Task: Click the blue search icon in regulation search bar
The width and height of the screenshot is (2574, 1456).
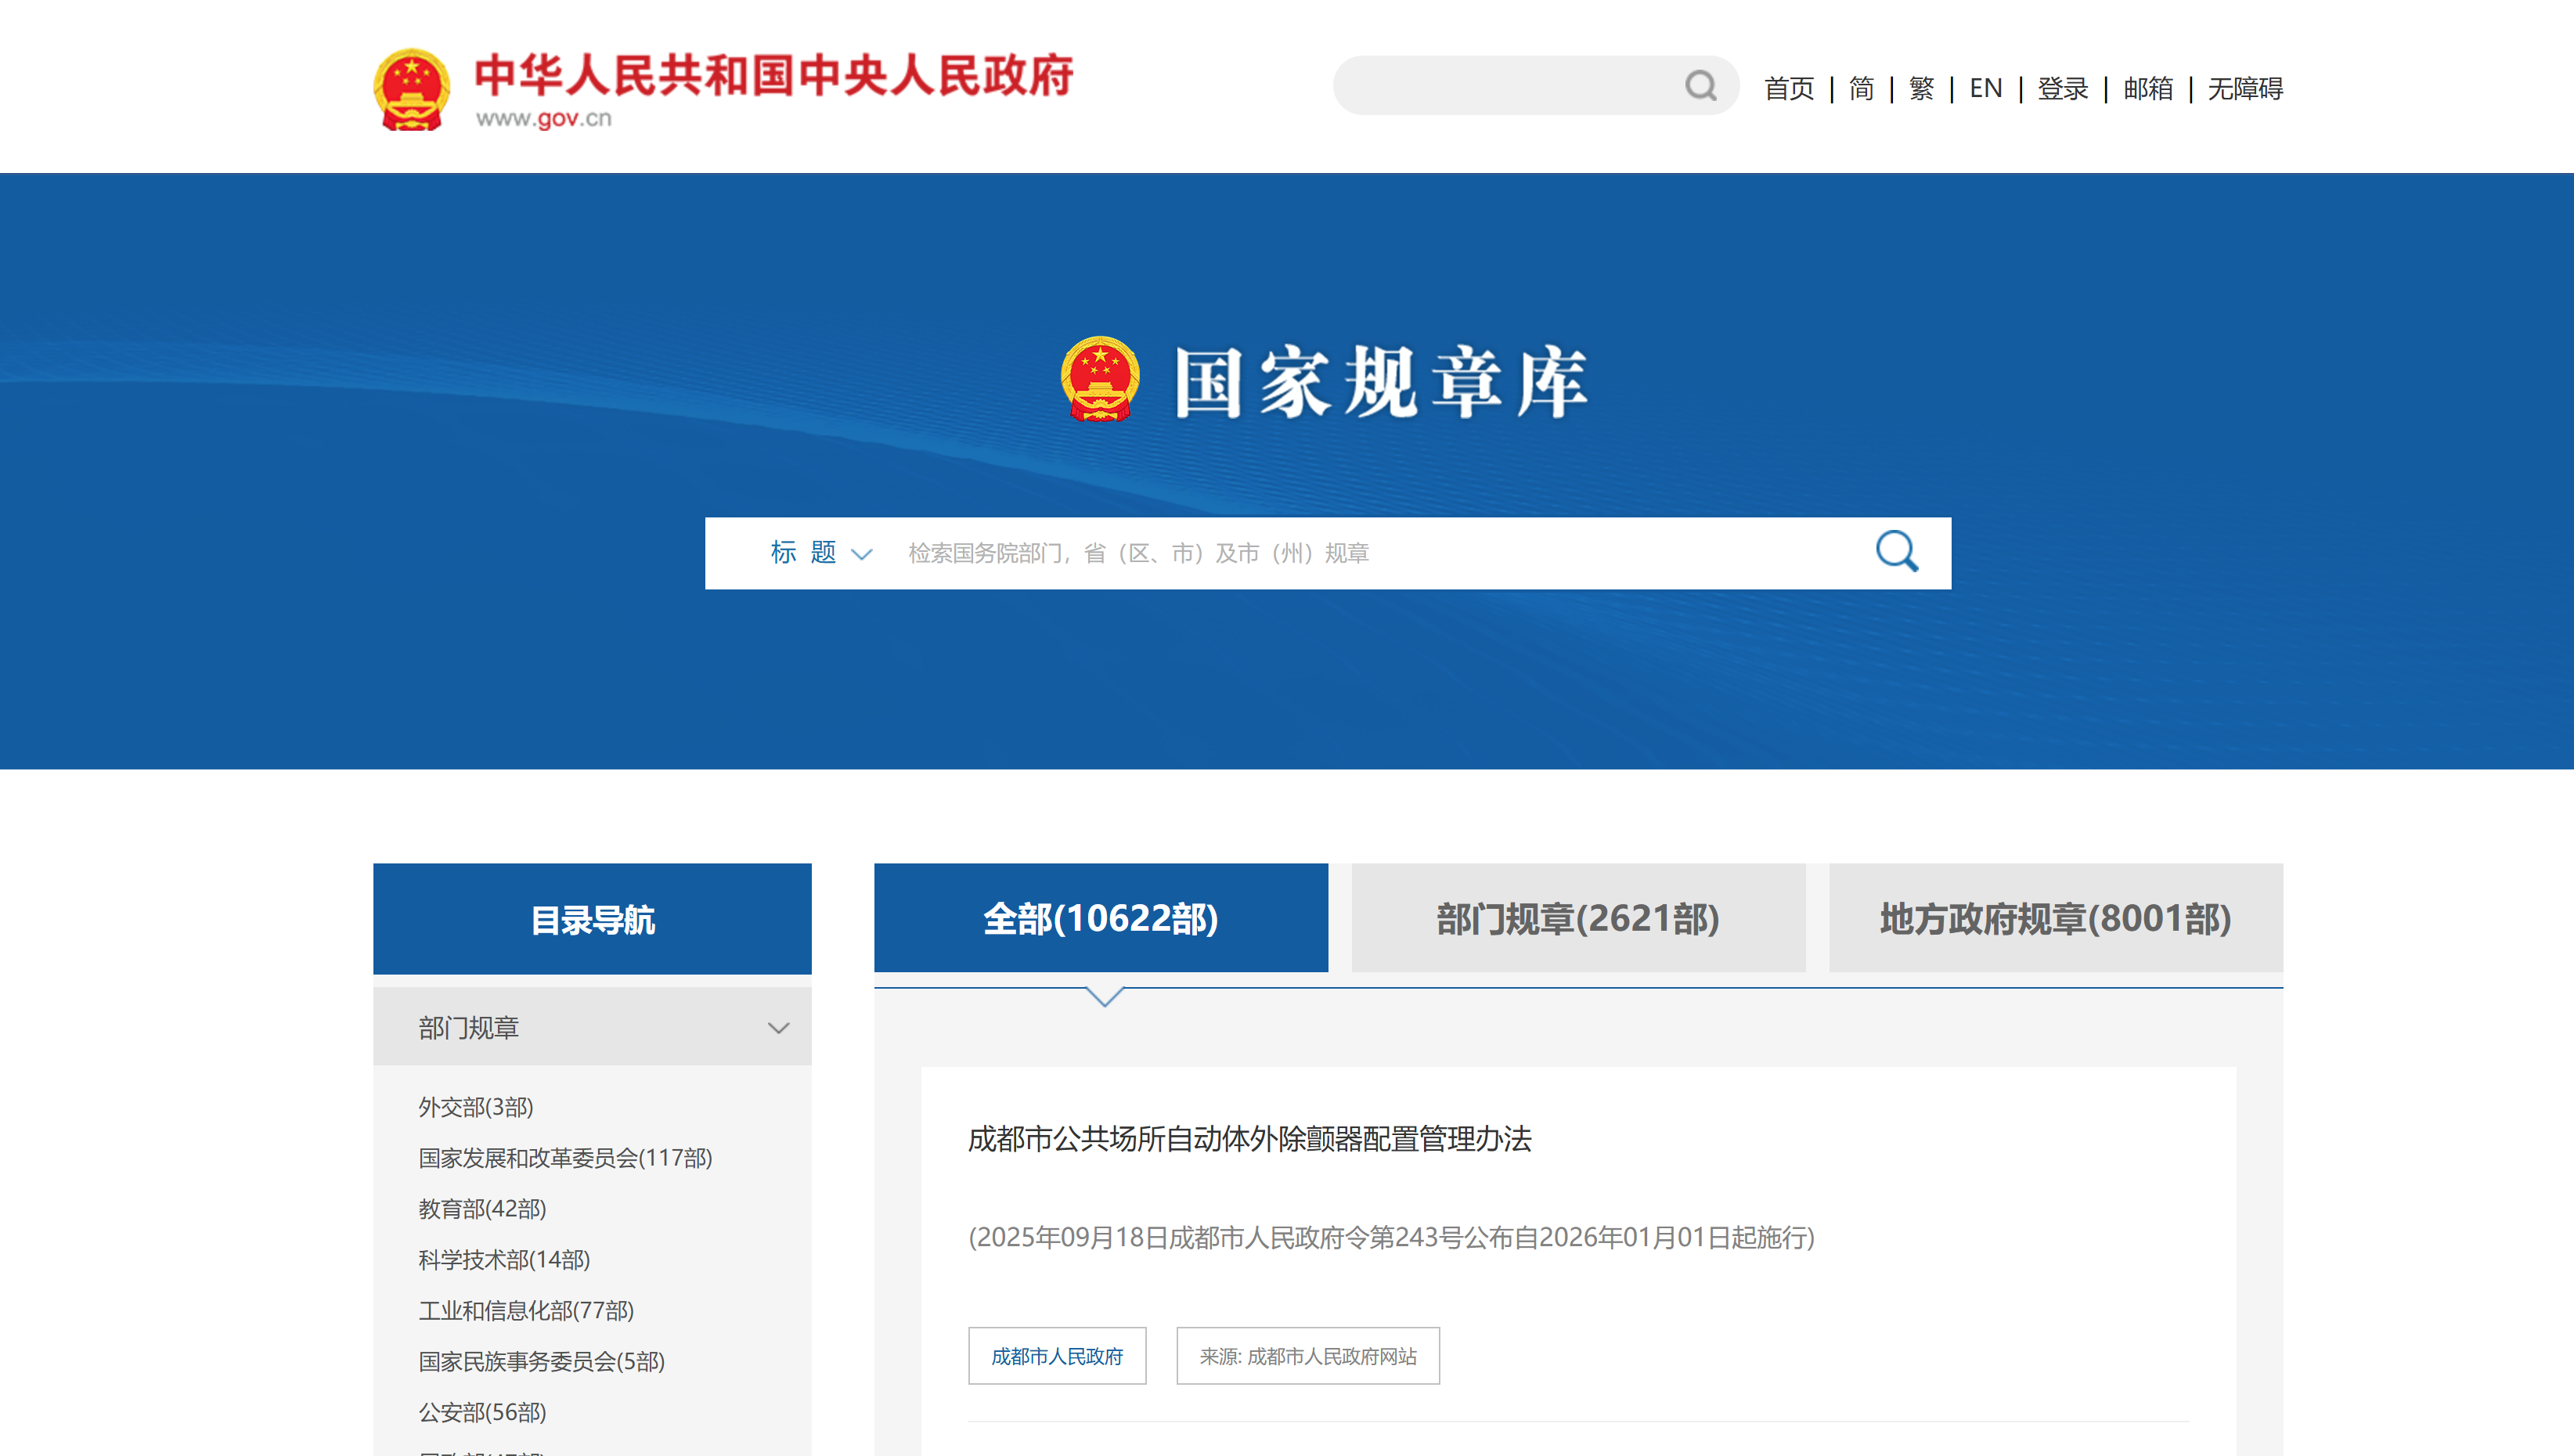Action: [x=1896, y=552]
